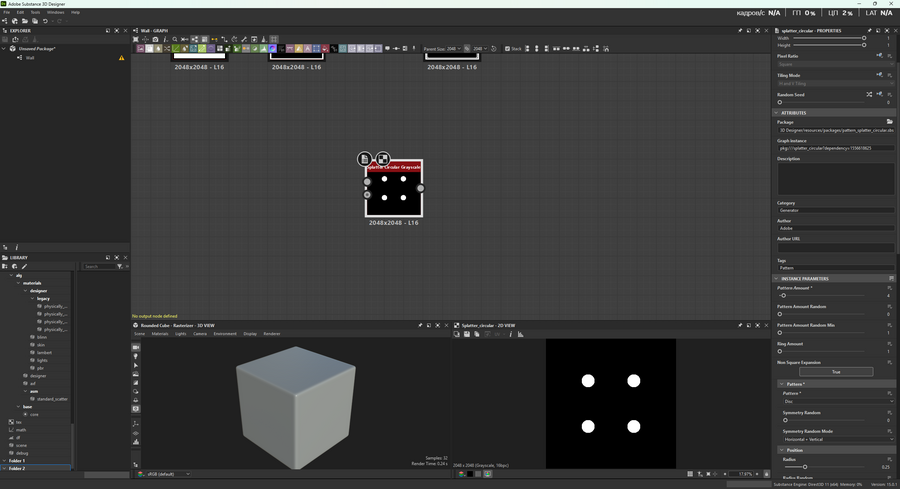
Task: Select the blinn item in library
Action: click(x=42, y=337)
